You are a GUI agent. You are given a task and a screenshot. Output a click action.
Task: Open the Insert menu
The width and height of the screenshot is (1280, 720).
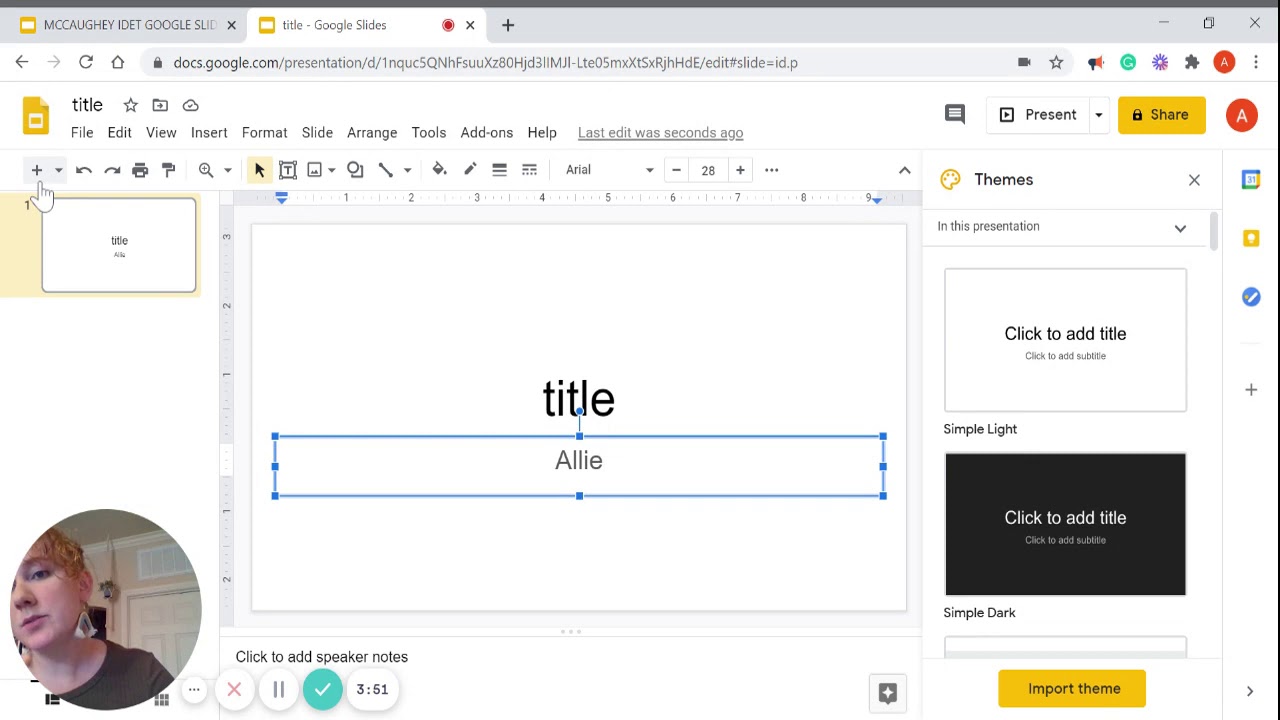(x=209, y=132)
